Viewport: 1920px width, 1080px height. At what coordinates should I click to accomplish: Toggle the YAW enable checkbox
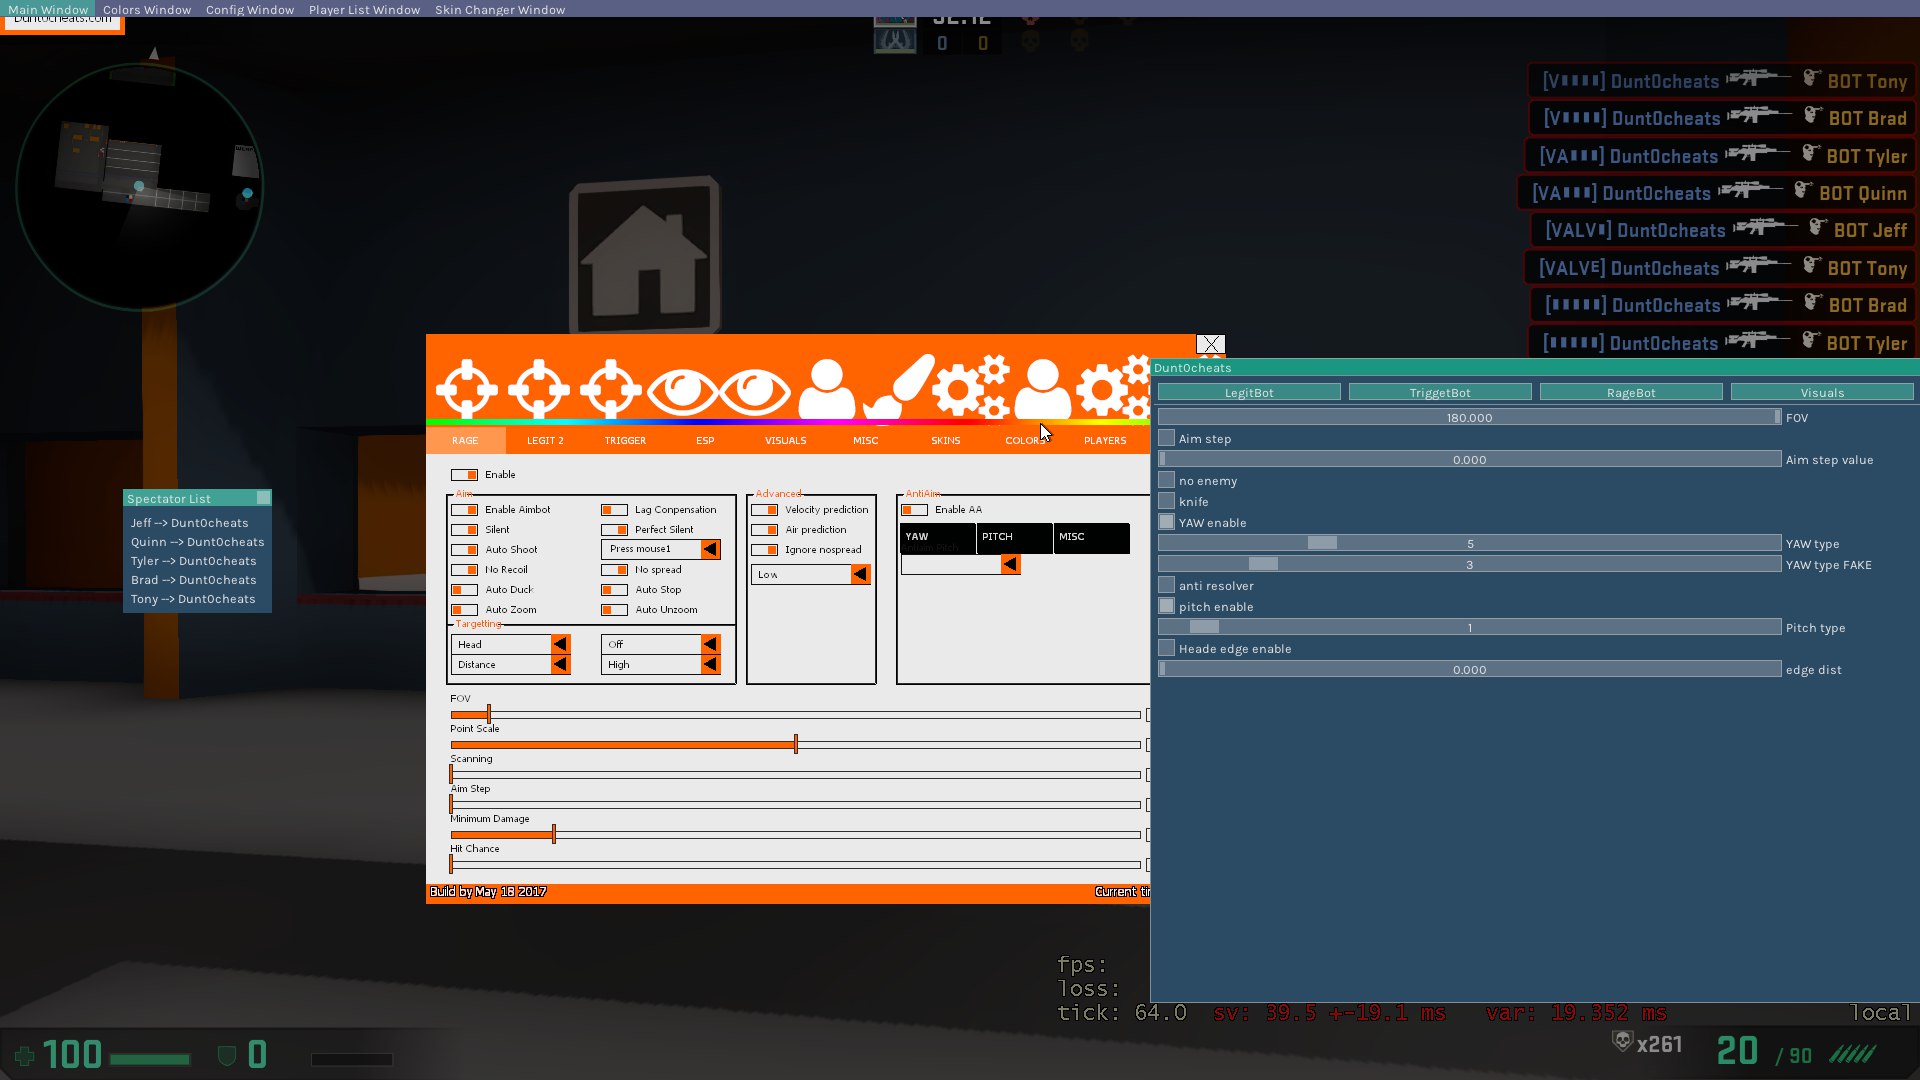click(1166, 522)
